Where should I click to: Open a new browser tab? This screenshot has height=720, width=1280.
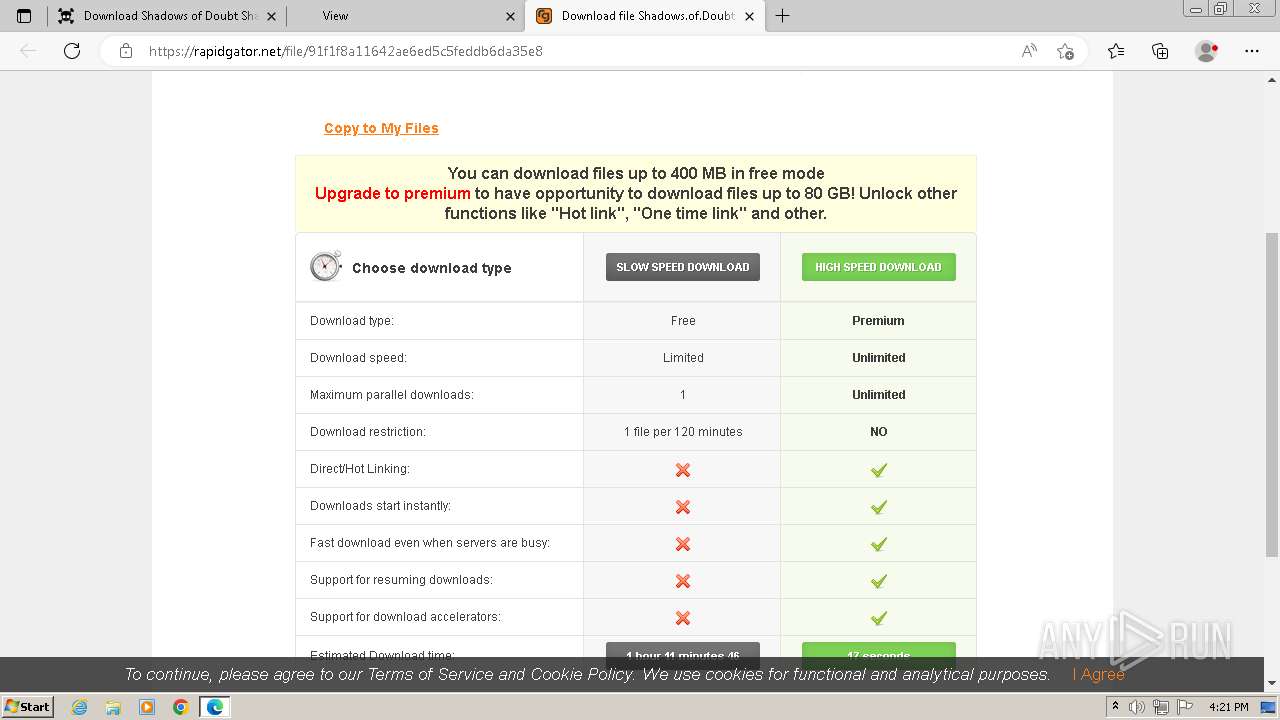click(x=783, y=16)
